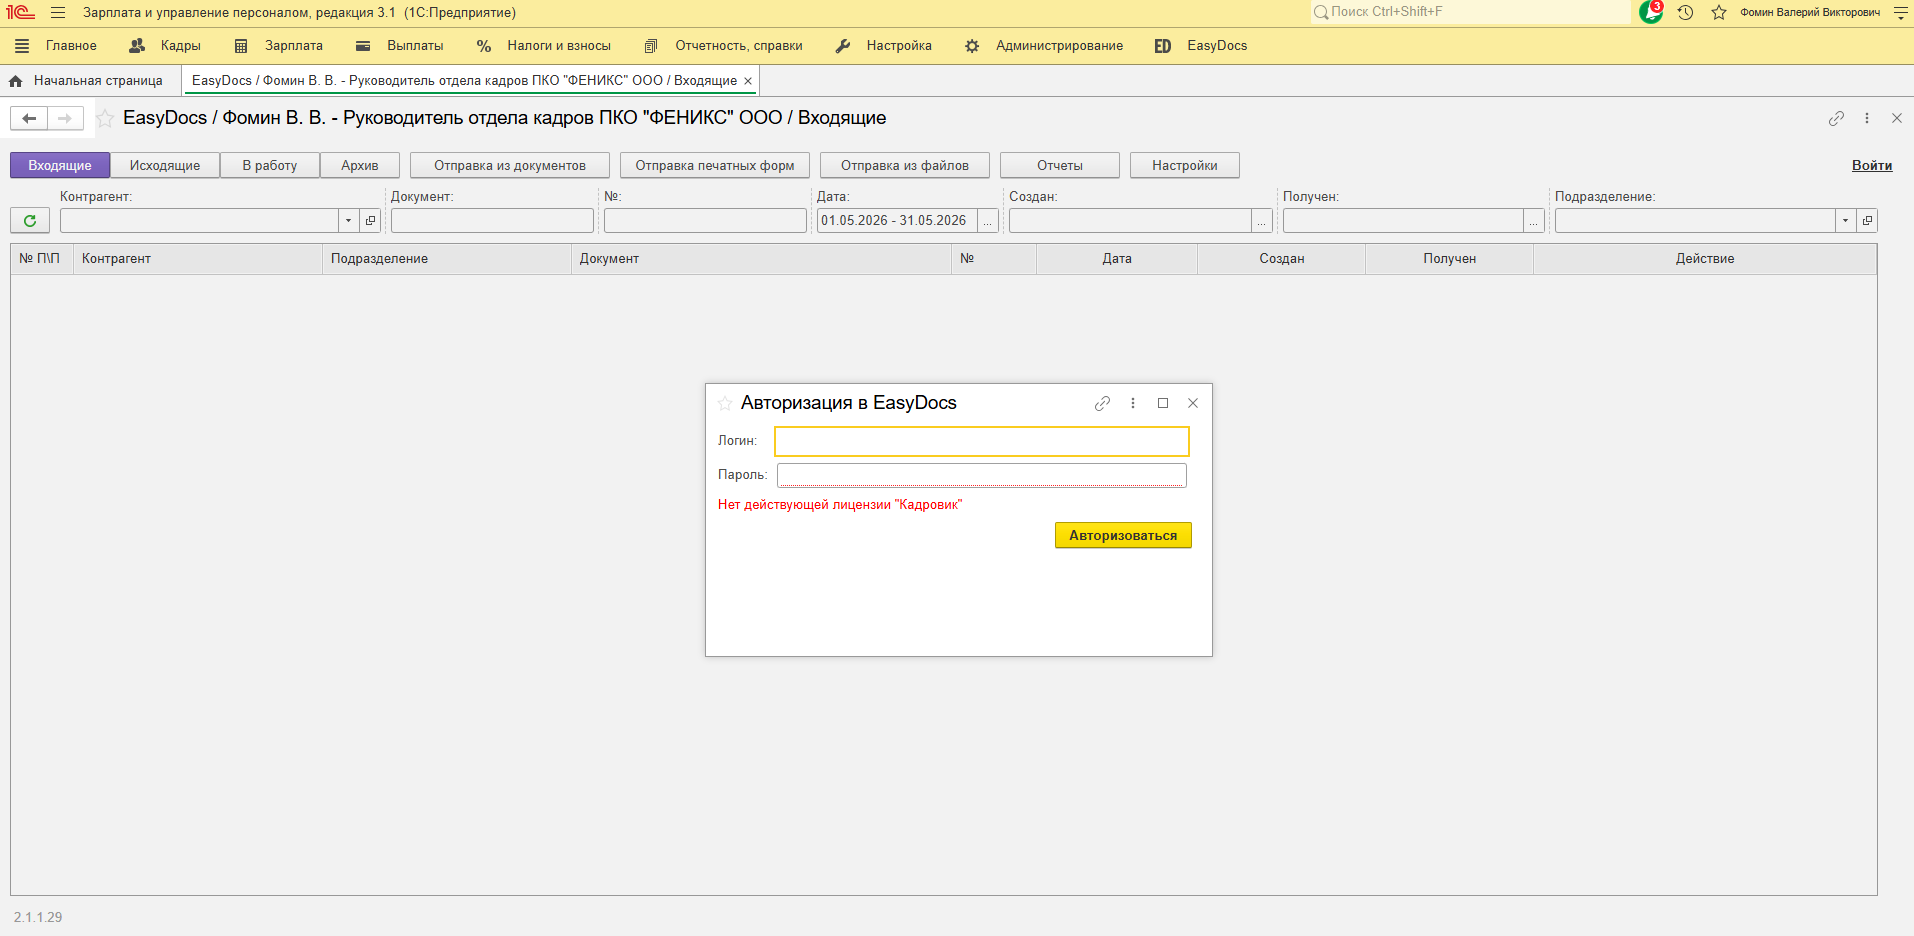This screenshot has height=936, width=1914.
Task: Close the EasyDocs Входящие tab
Action: 748,81
